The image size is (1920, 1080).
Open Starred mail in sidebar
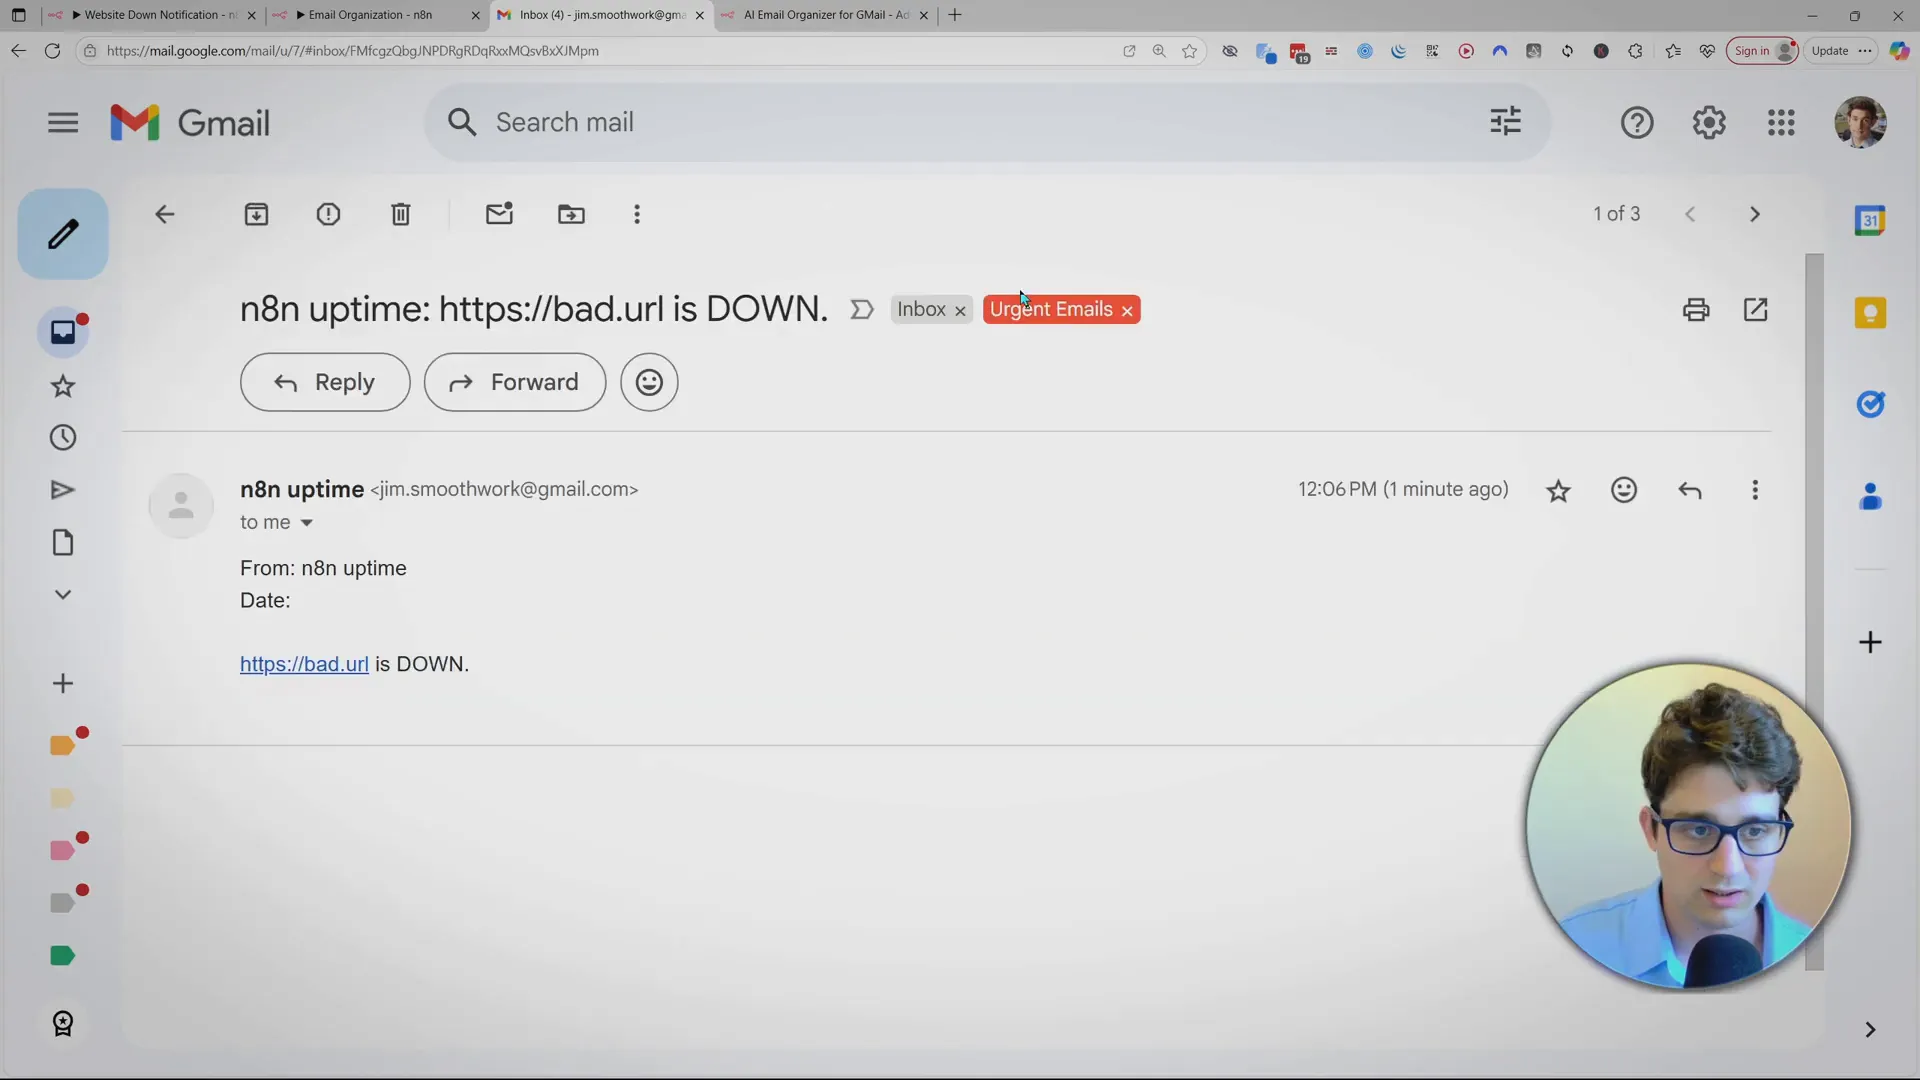[63, 386]
